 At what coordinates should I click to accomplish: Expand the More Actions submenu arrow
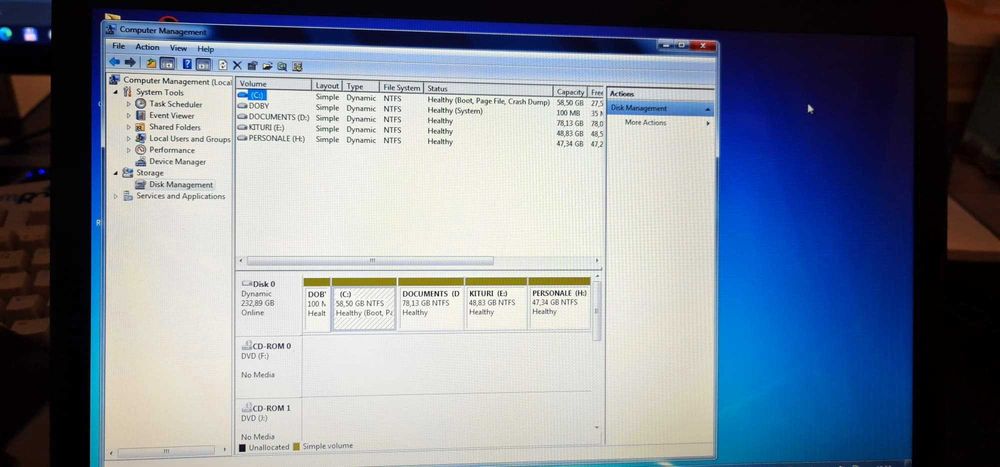pyautogui.click(x=708, y=123)
